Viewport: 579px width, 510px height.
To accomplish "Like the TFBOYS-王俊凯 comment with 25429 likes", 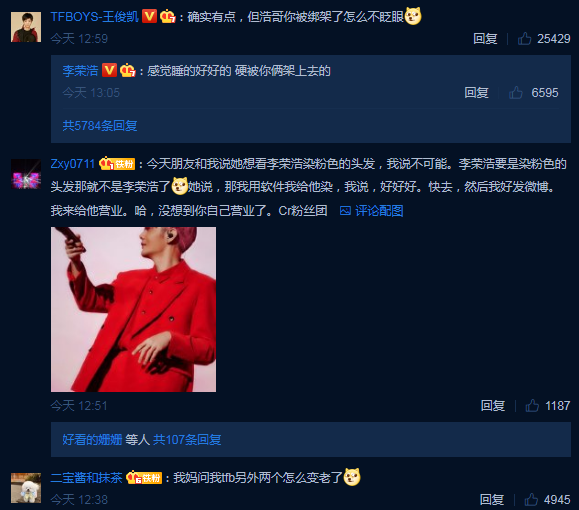I will pyautogui.click(x=524, y=38).
